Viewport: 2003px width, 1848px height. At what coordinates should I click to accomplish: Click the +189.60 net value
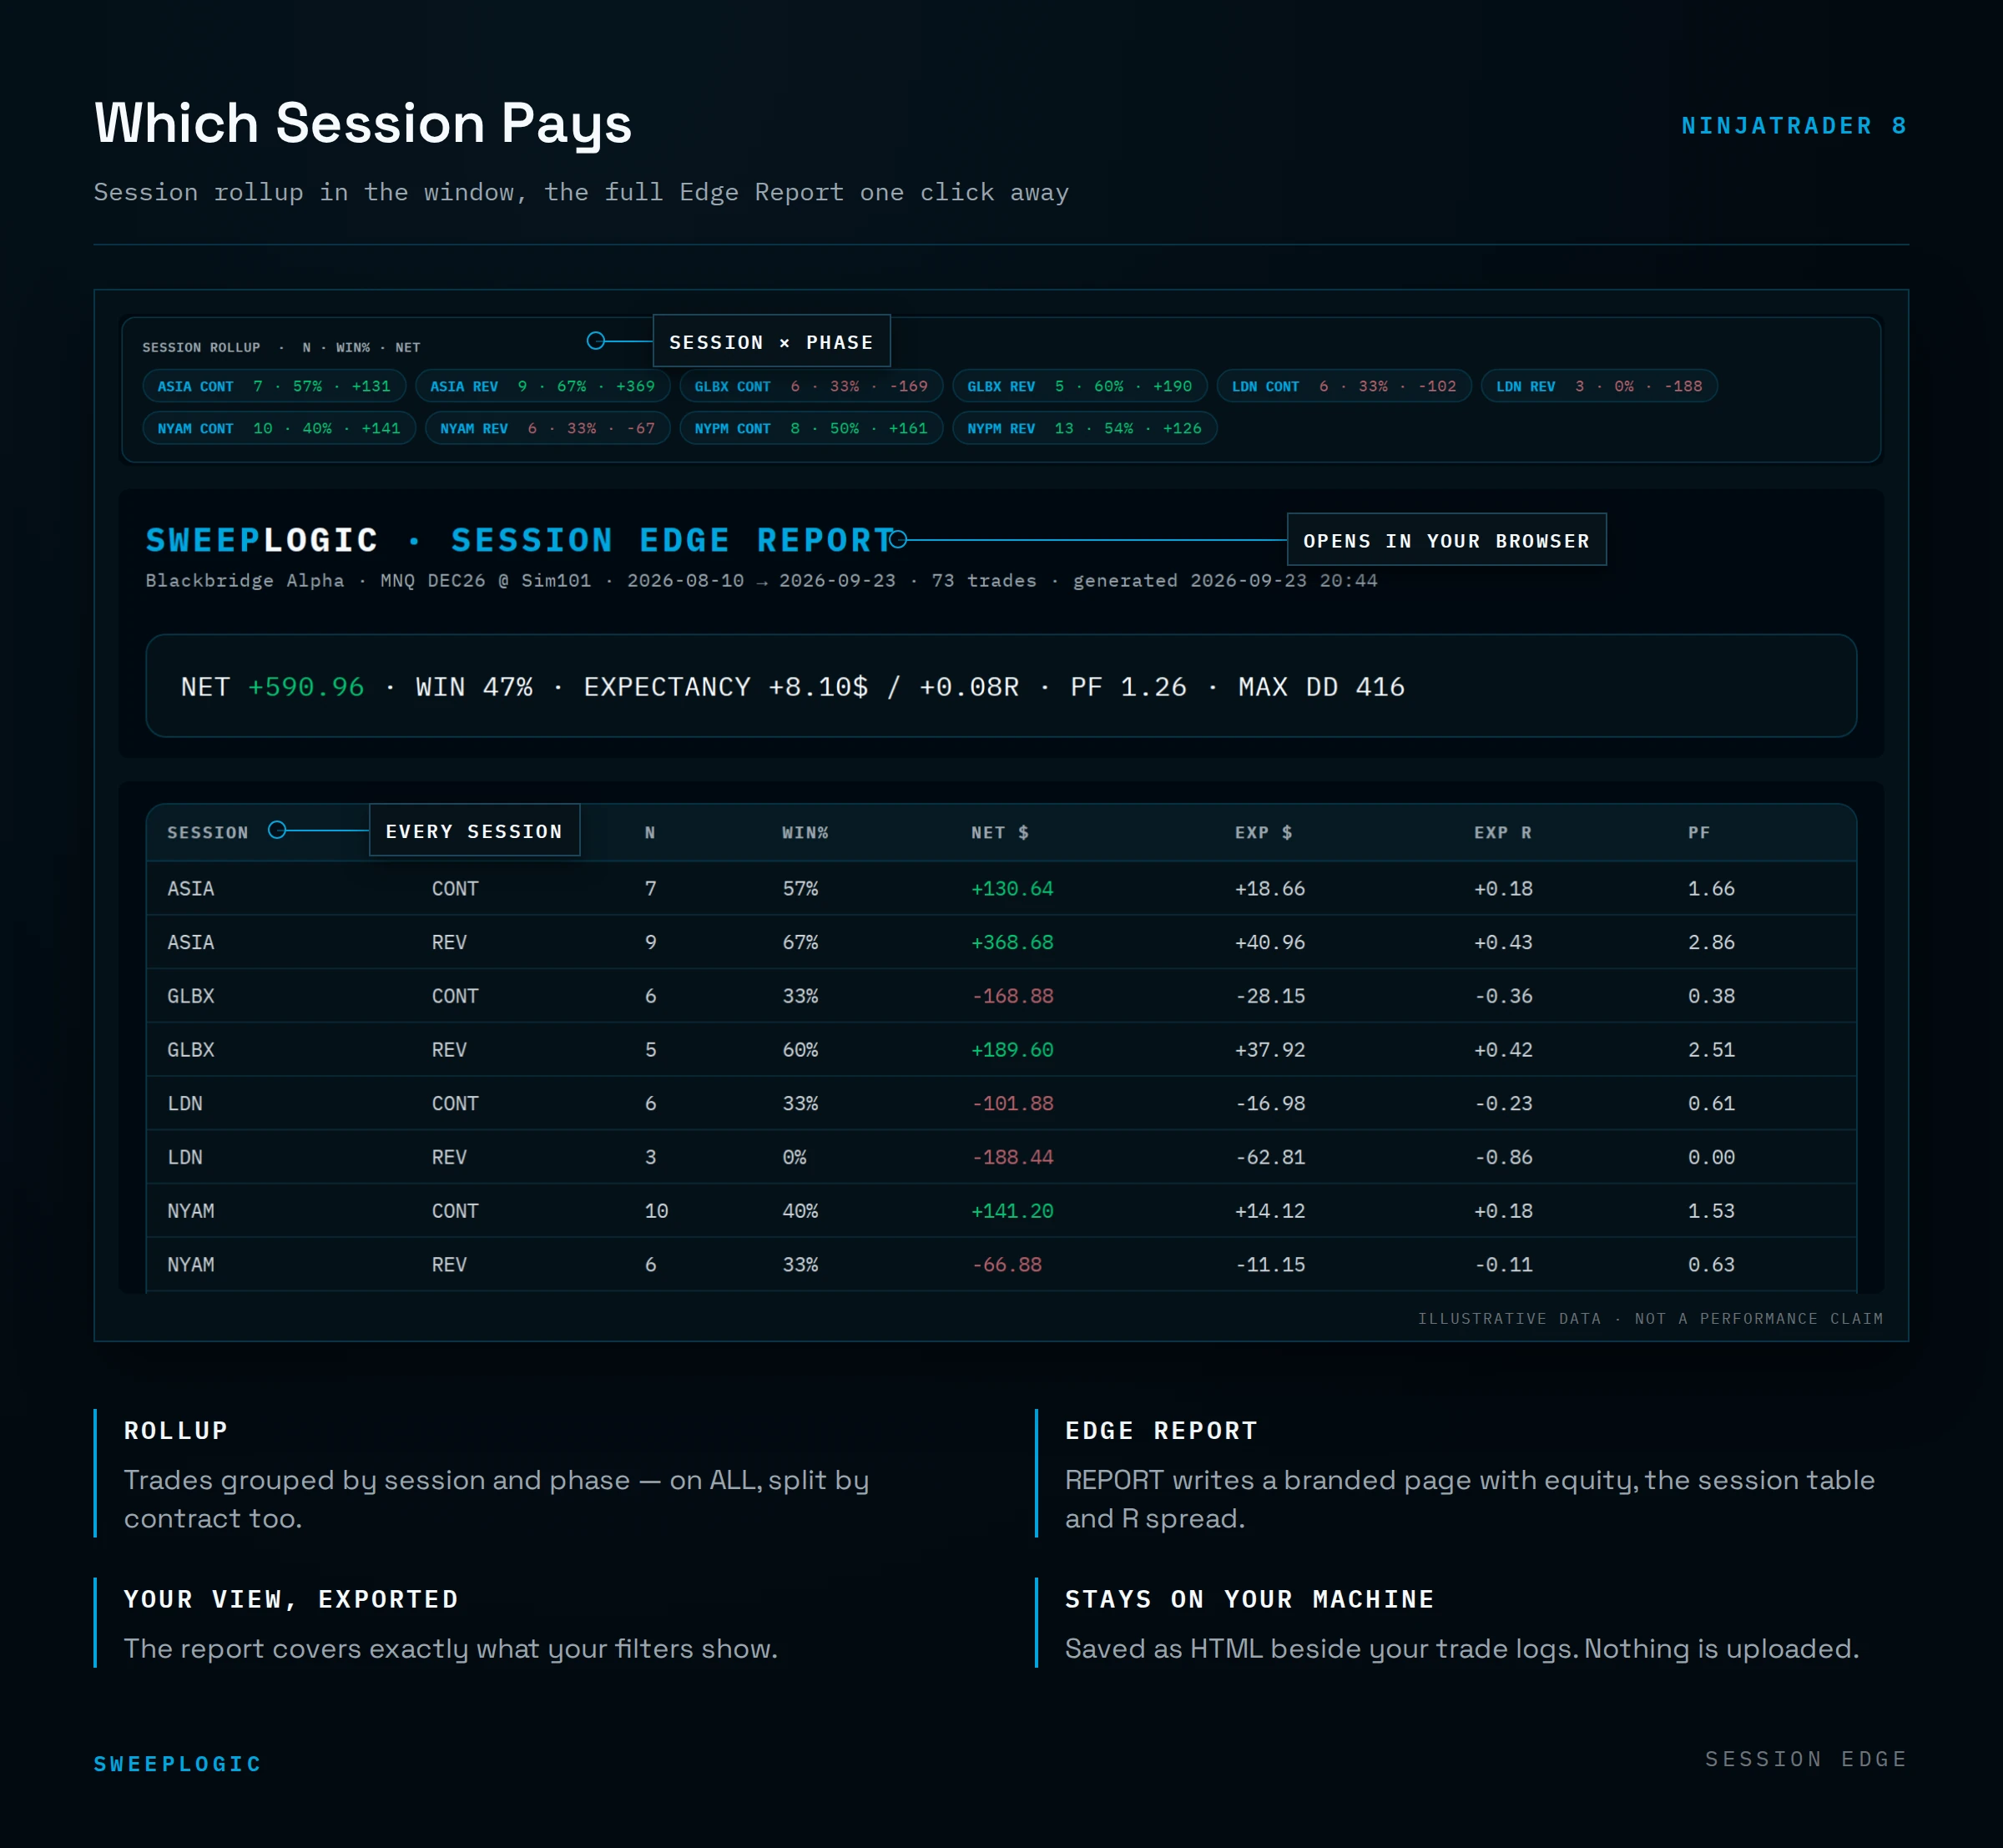(x=1012, y=1050)
